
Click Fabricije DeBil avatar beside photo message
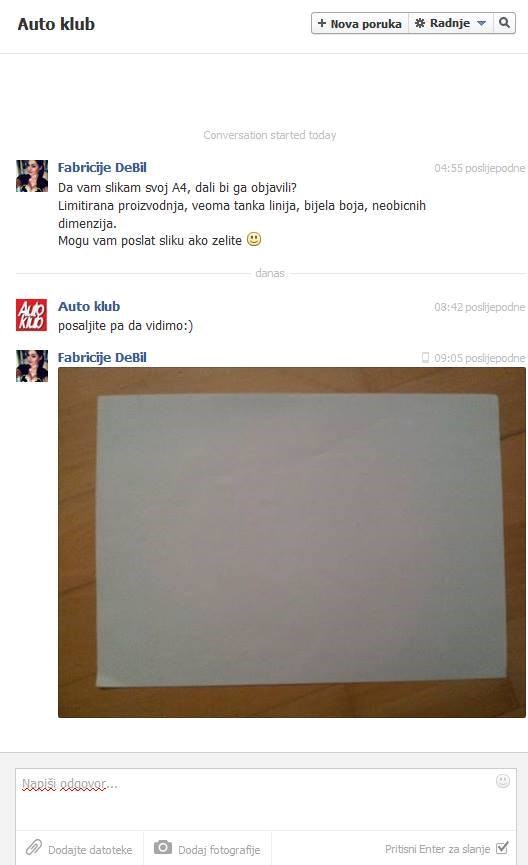click(31, 366)
